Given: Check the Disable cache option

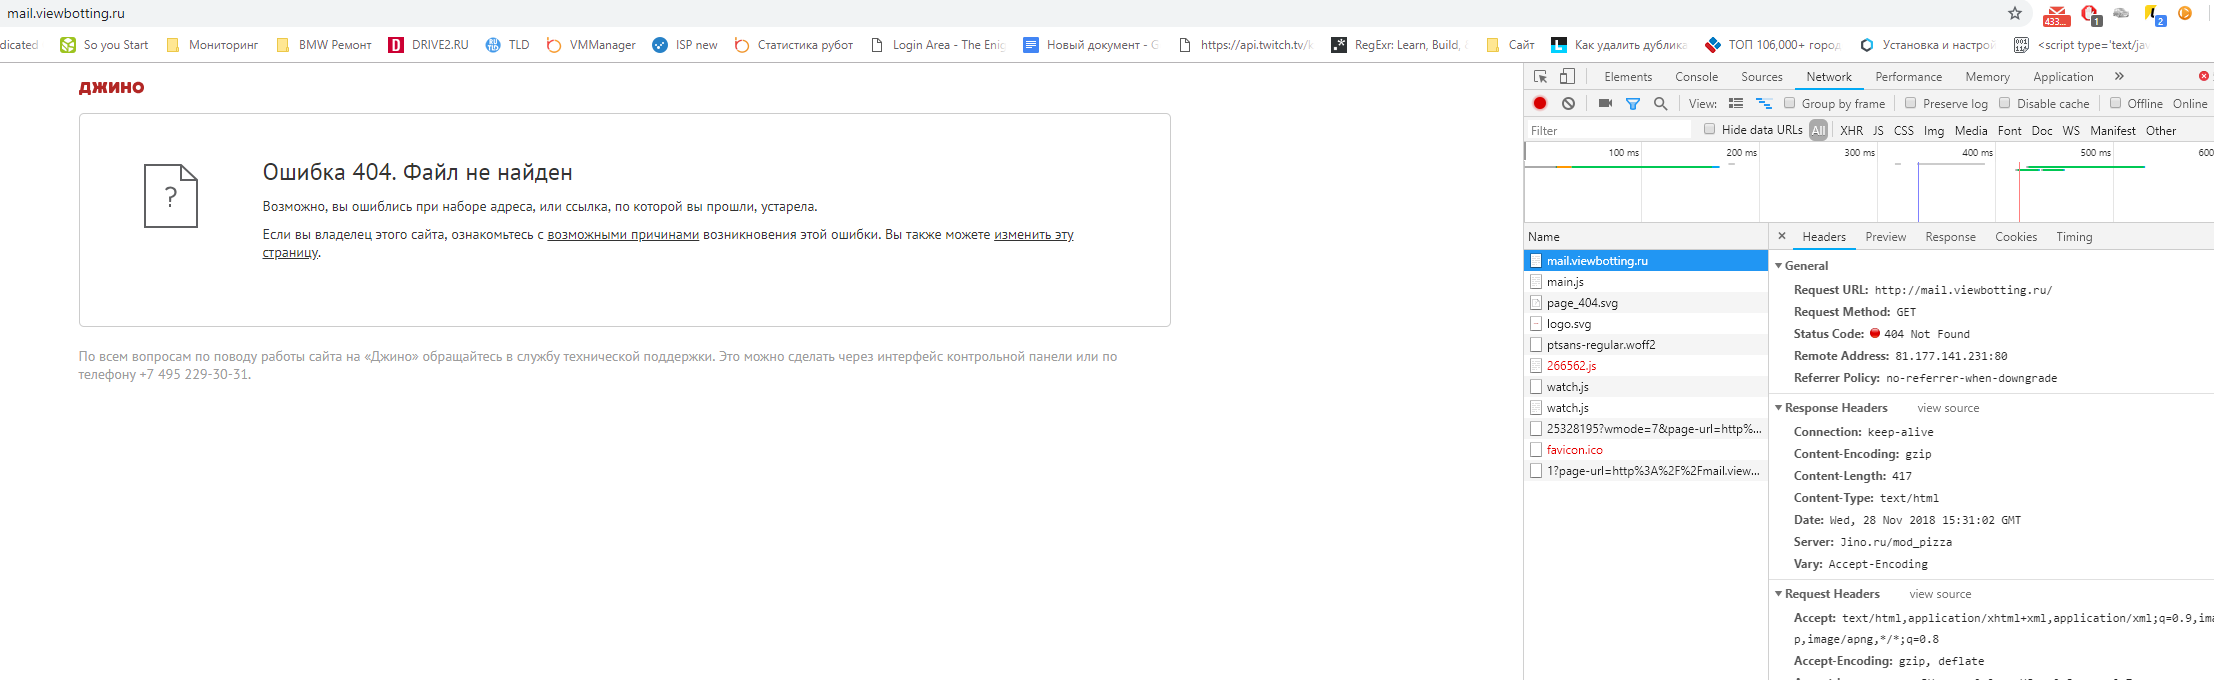Looking at the screenshot, I should click(2005, 103).
